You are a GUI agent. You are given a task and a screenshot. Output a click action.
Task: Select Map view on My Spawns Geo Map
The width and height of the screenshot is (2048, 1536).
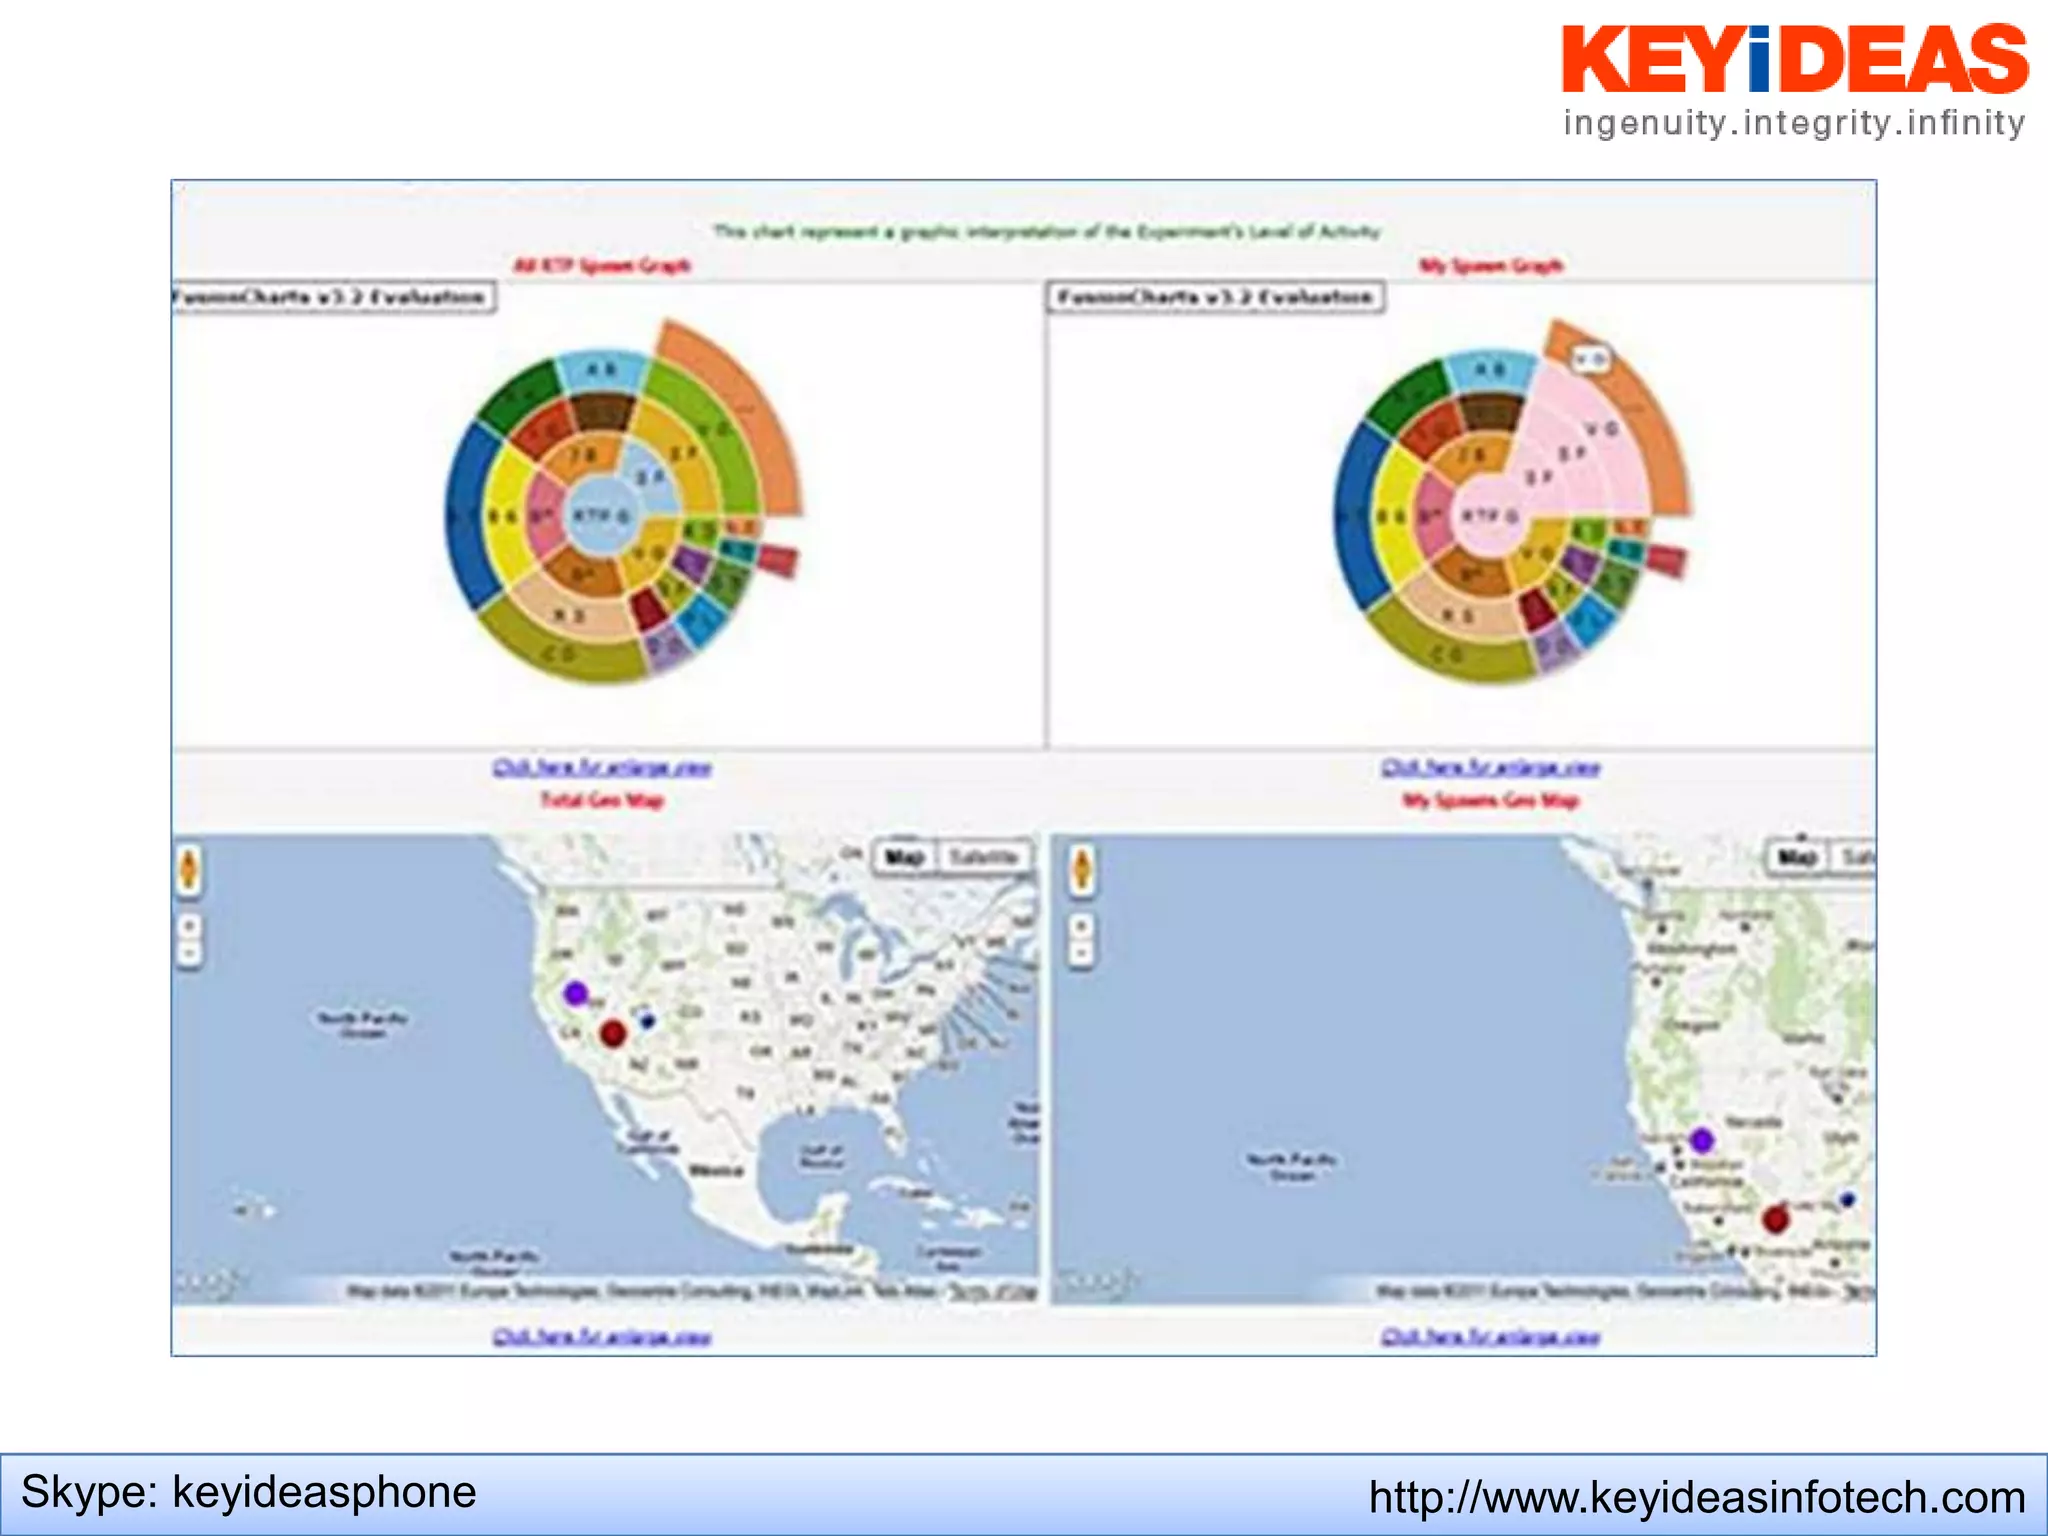(1796, 858)
